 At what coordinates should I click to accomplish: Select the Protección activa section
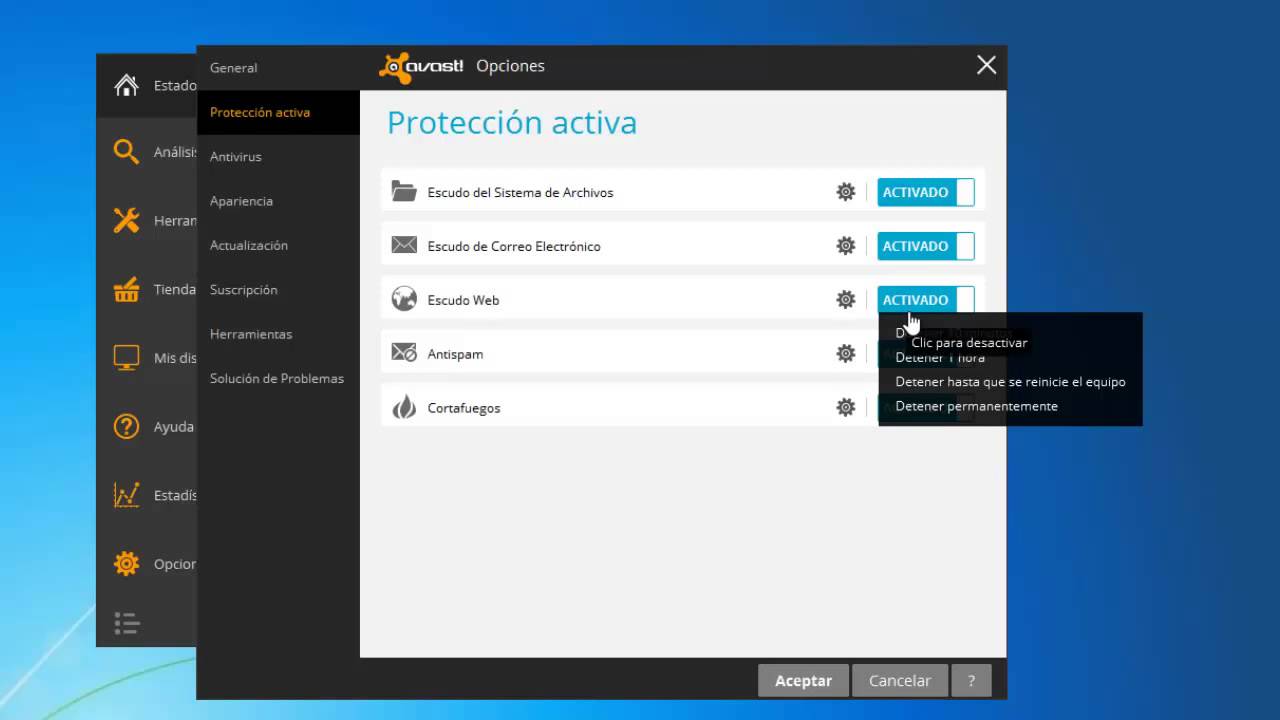point(278,112)
